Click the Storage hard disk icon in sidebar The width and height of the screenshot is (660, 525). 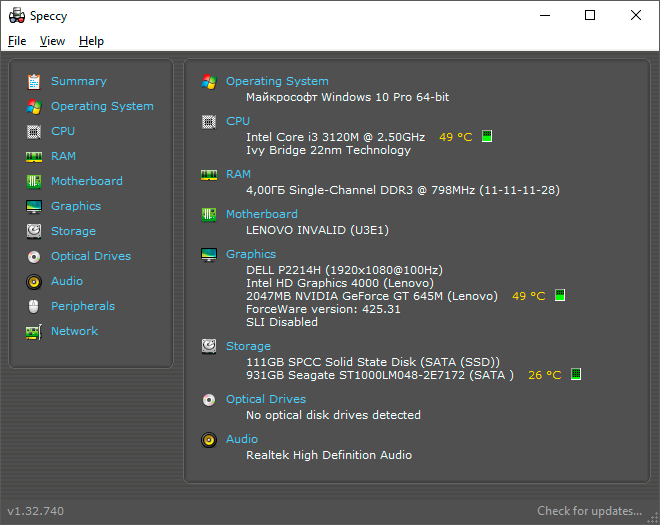(34, 232)
